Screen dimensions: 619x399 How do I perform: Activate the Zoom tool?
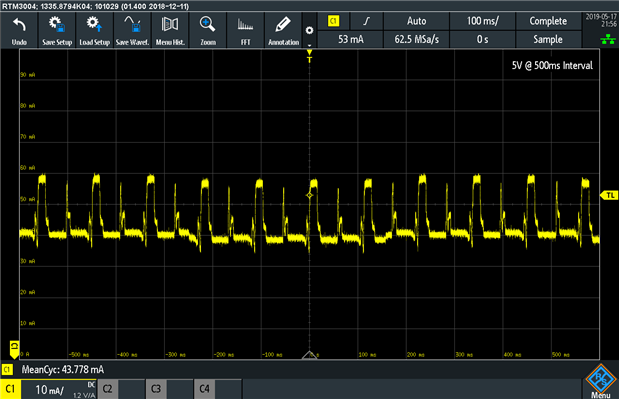[208, 30]
